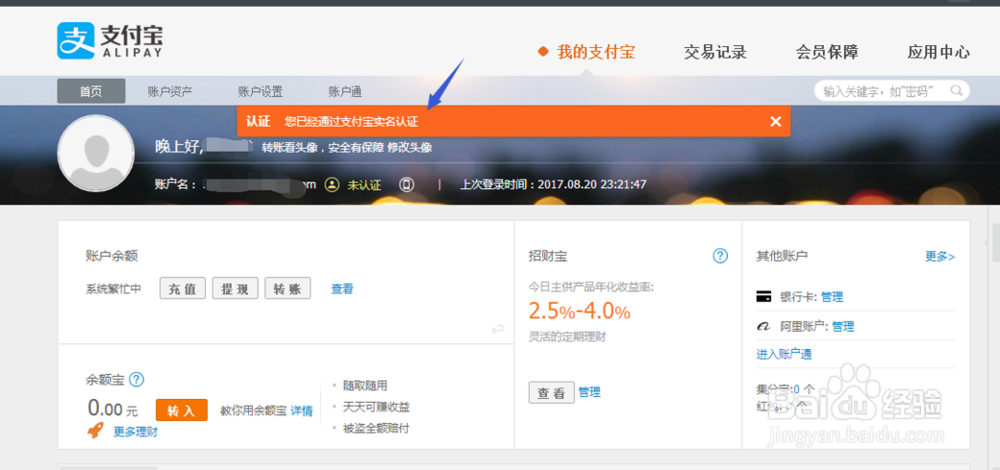
Task: Click the 天天可赚收益 bullet text
Action: pos(376,407)
